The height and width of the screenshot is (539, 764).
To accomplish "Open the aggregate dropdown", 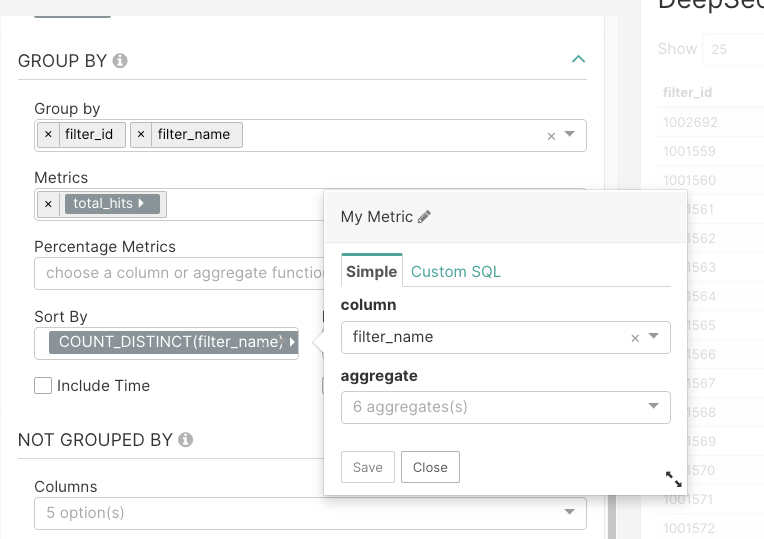I will [654, 406].
